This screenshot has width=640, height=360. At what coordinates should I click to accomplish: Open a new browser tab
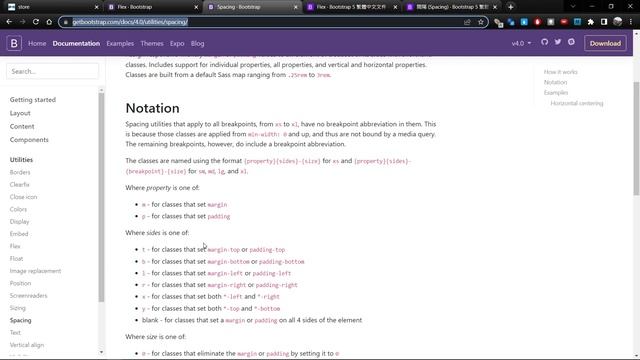(511, 7)
